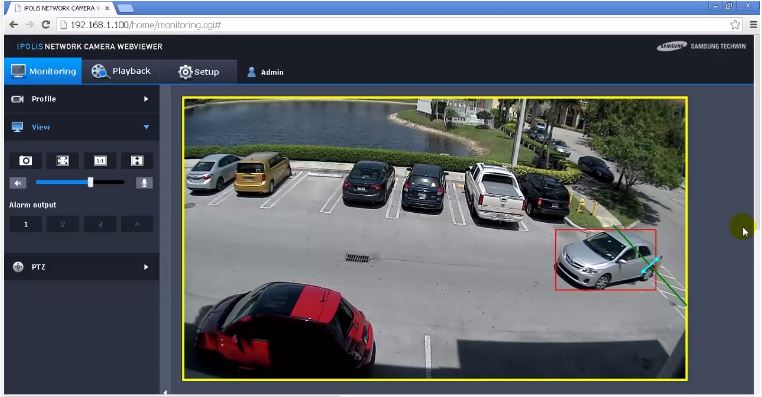Expand the Profile section arrow
Screen dimensions: 762x397
146,99
